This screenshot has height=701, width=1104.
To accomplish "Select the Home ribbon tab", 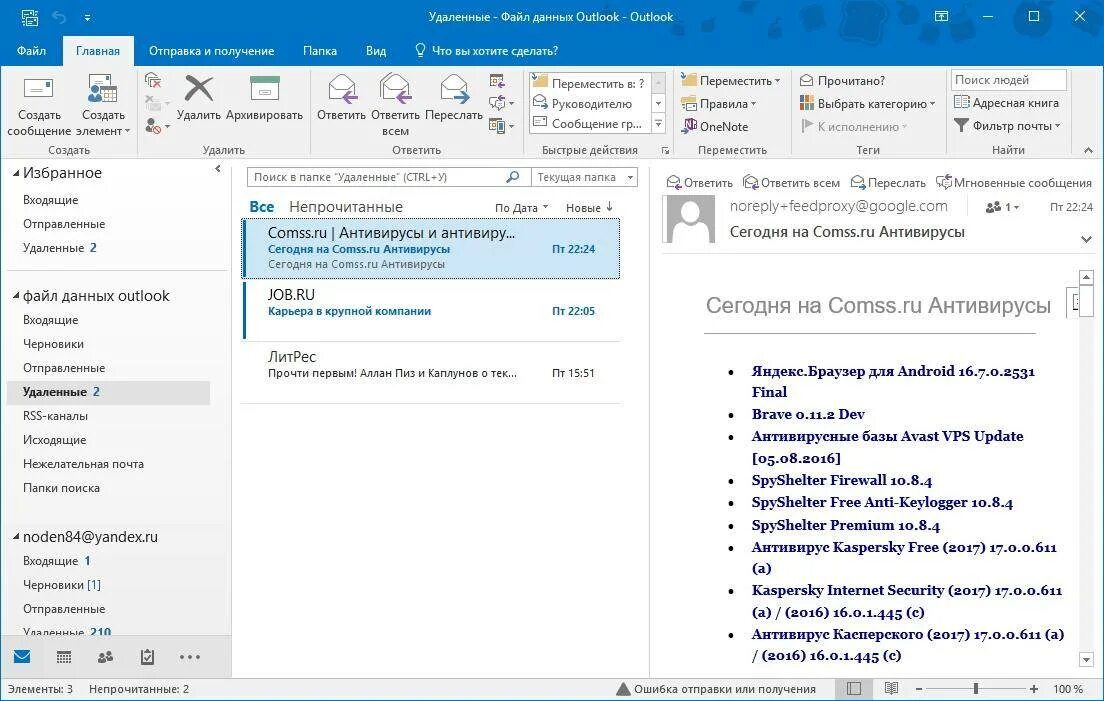I will point(98,51).
